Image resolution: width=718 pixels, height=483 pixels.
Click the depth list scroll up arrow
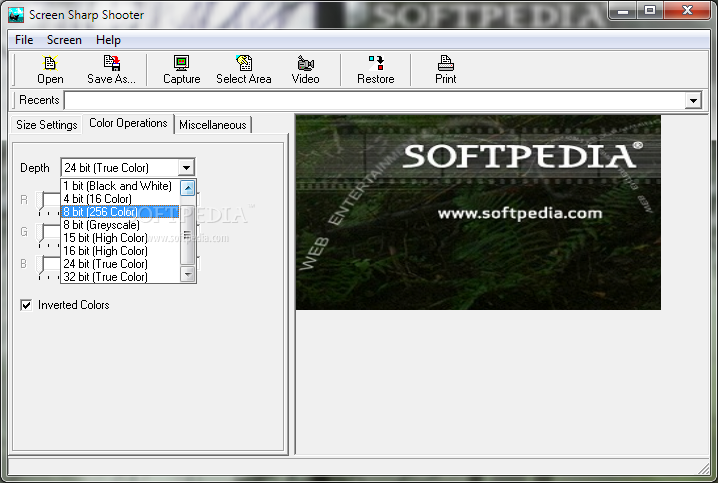coord(188,188)
